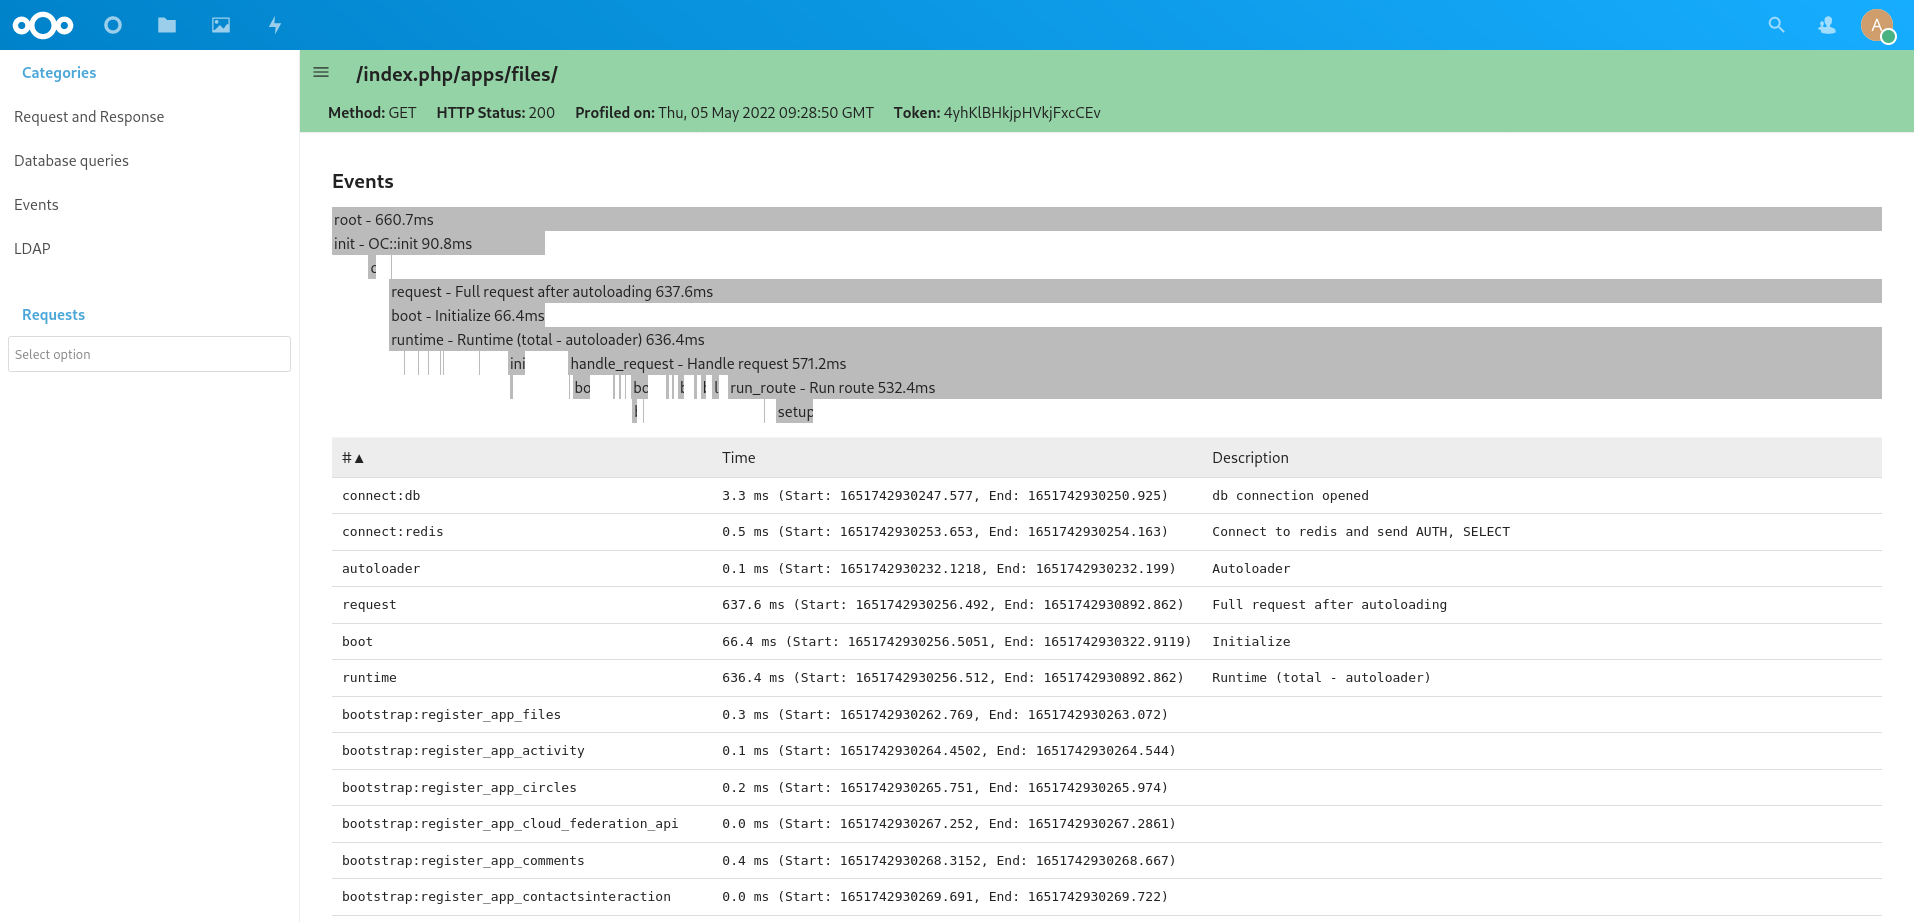This screenshot has width=1914, height=922.
Task: Open the Photos app icon
Action: (x=220, y=25)
